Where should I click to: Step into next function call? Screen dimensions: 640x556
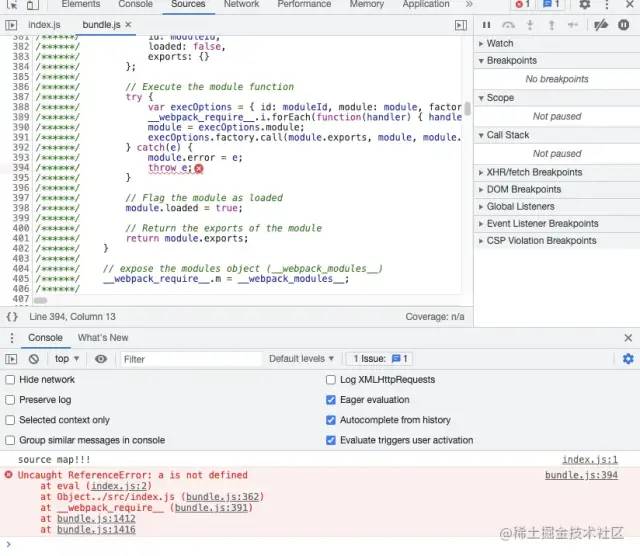pyautogui.click(x=530, y=25)
